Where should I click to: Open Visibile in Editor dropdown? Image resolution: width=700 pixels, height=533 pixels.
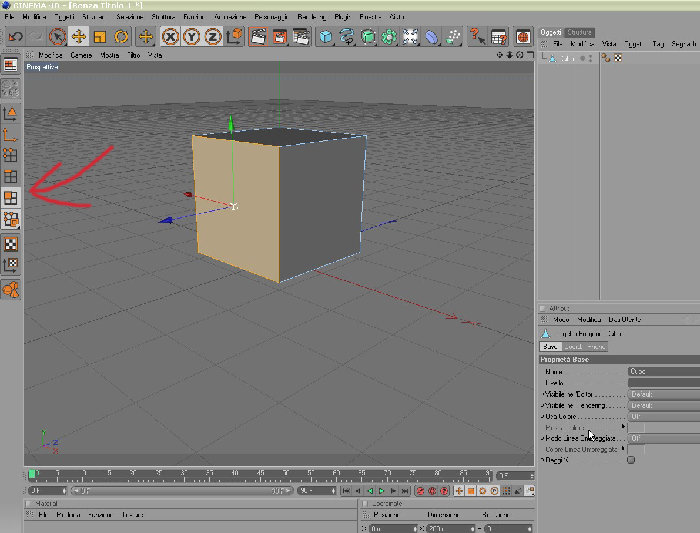pyautogui.click(x=664, y=394)
